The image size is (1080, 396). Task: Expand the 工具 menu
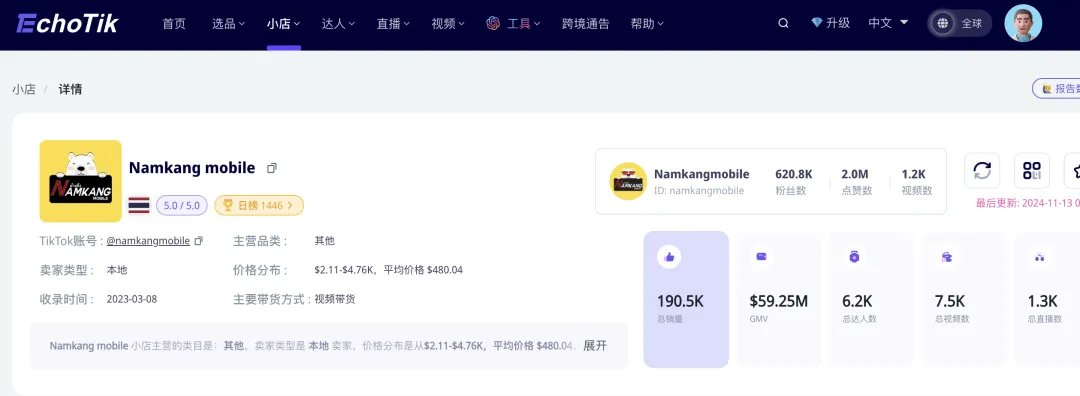(524, 23)
